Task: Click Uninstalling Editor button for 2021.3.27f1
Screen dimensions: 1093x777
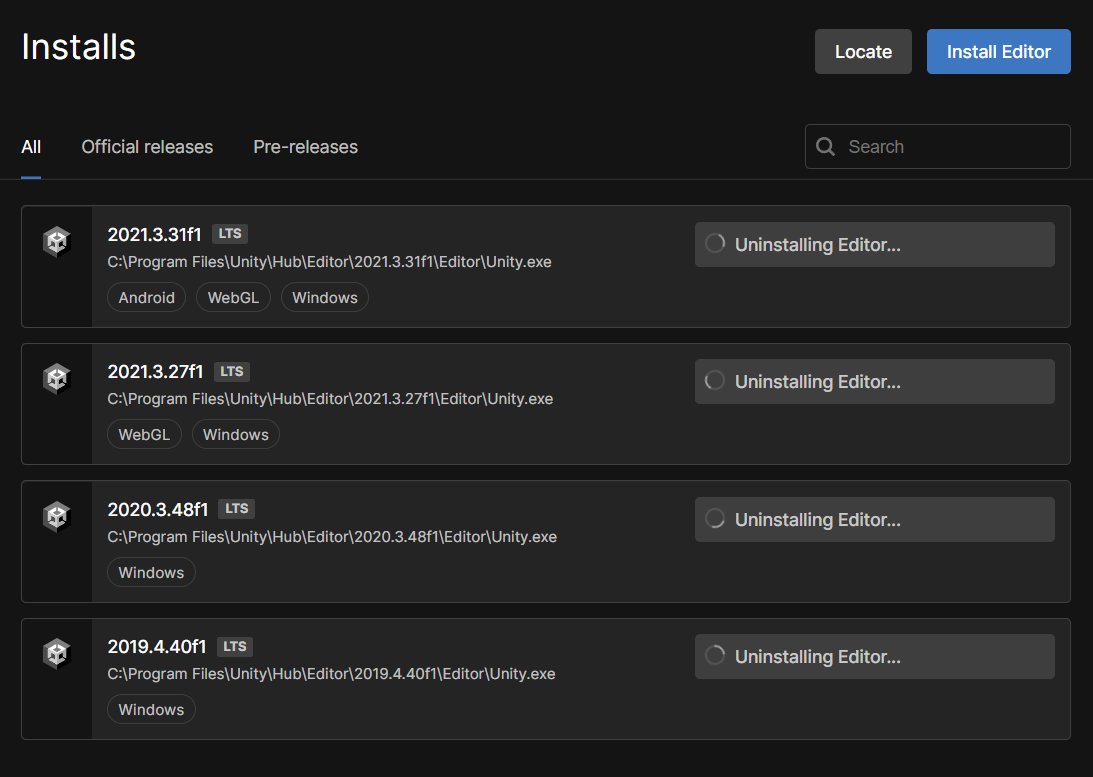Action: click(x=874, y=381)
